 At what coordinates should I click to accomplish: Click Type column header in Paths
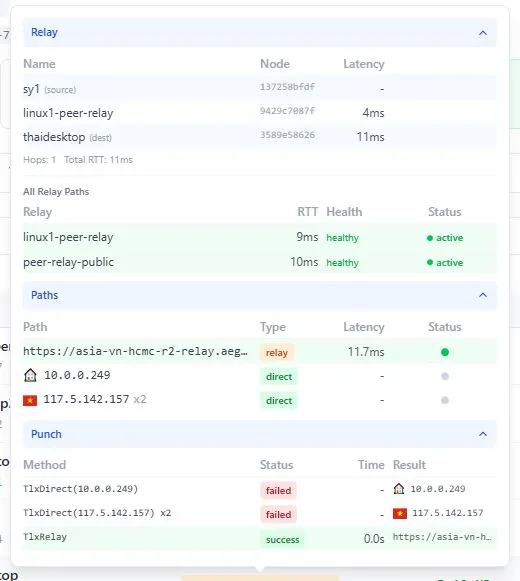273,327
